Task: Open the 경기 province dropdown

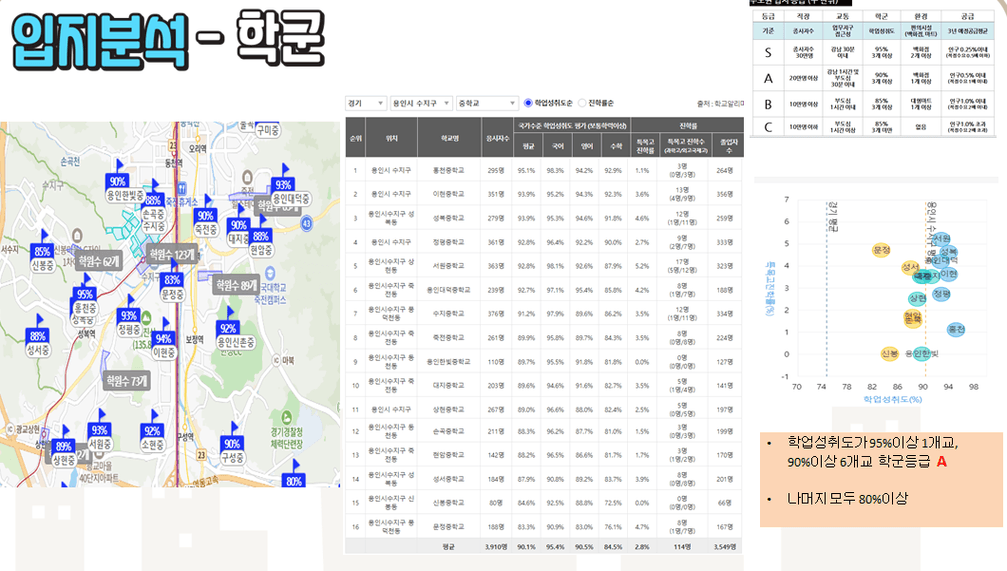Action: tap(365, 103)
